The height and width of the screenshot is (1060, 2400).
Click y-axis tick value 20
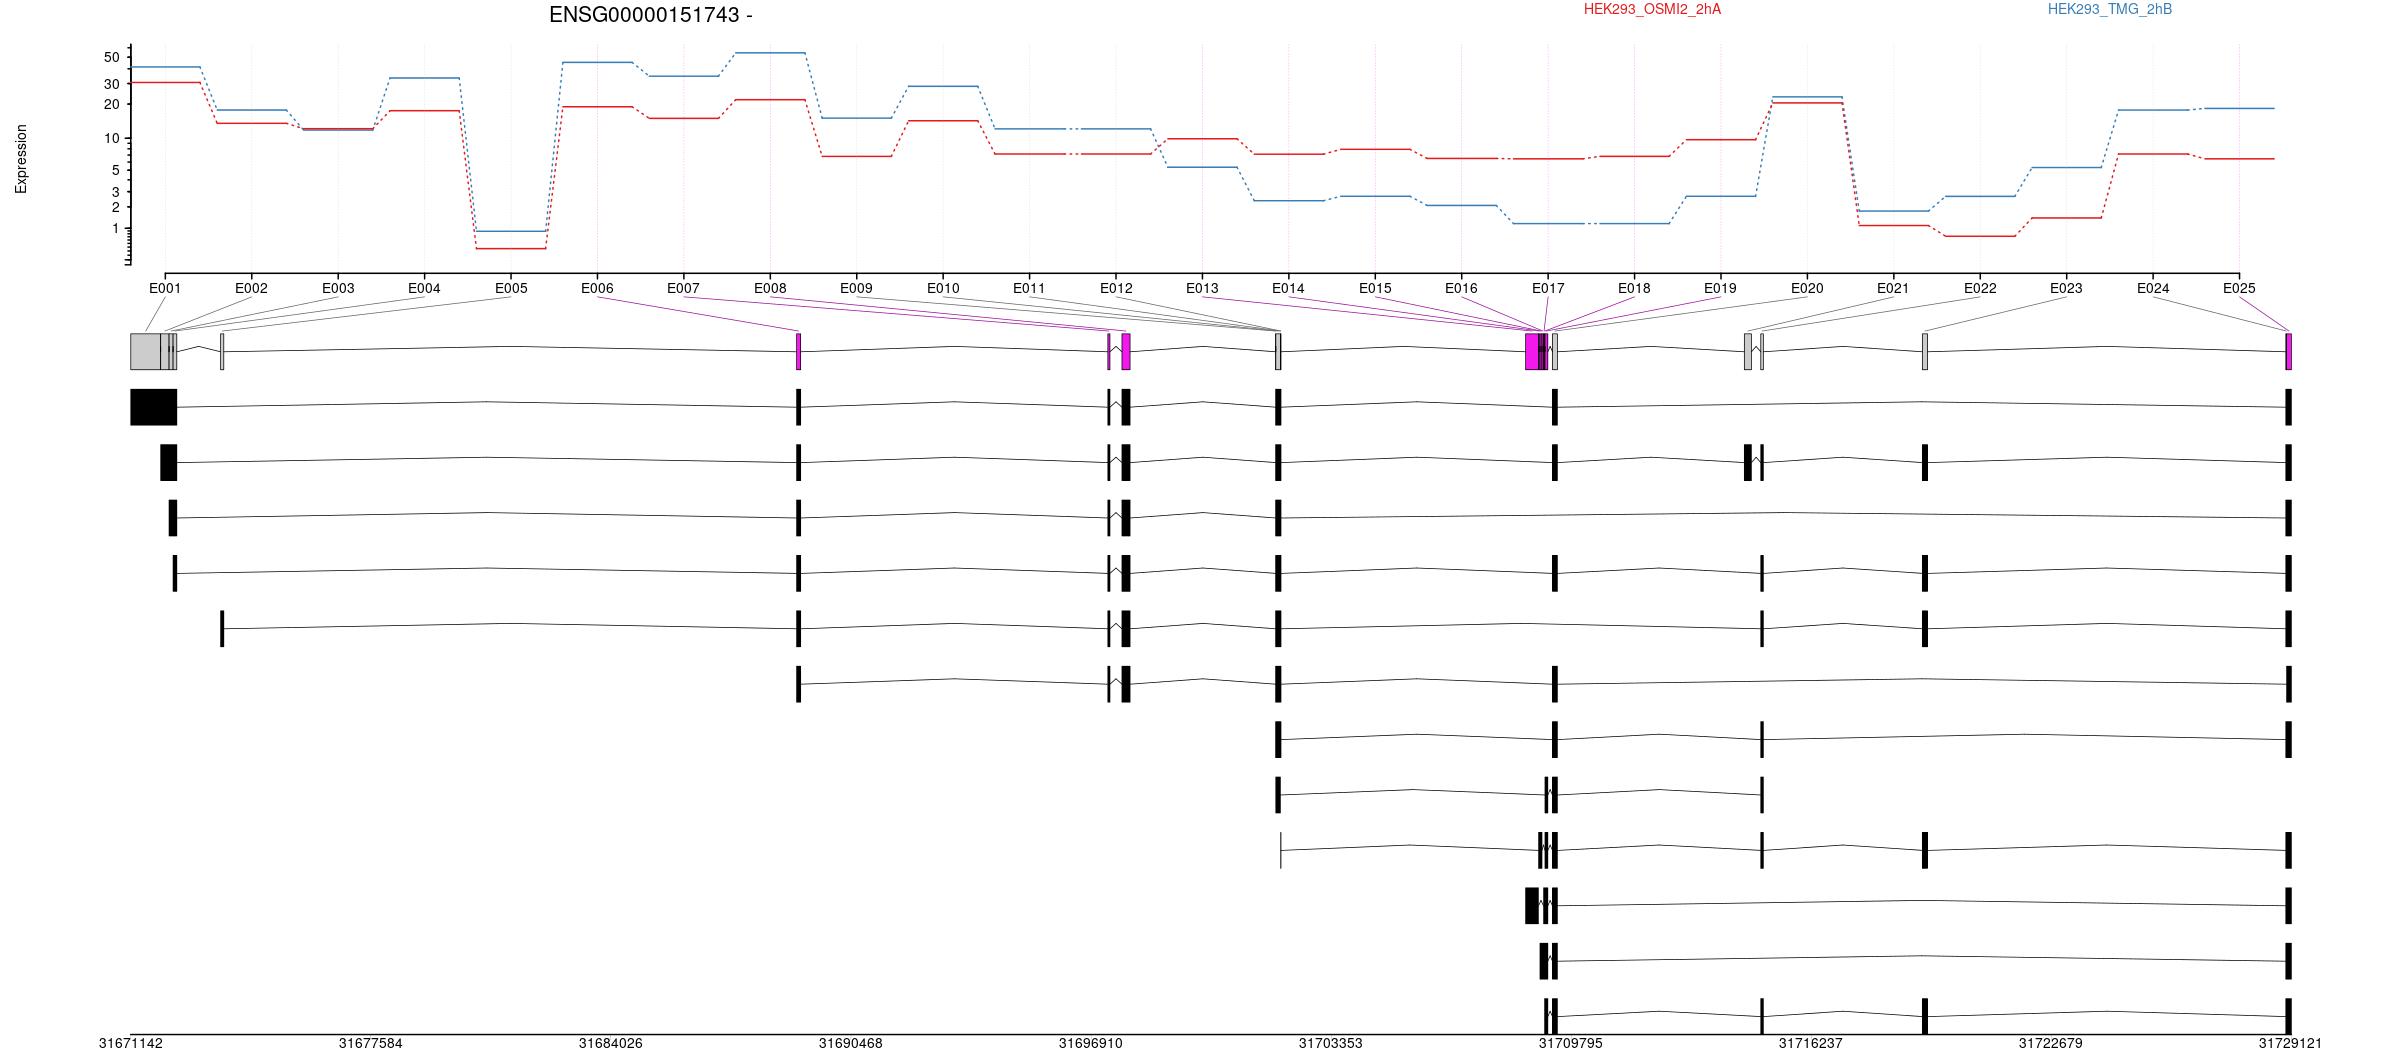[x=111, y=104]
